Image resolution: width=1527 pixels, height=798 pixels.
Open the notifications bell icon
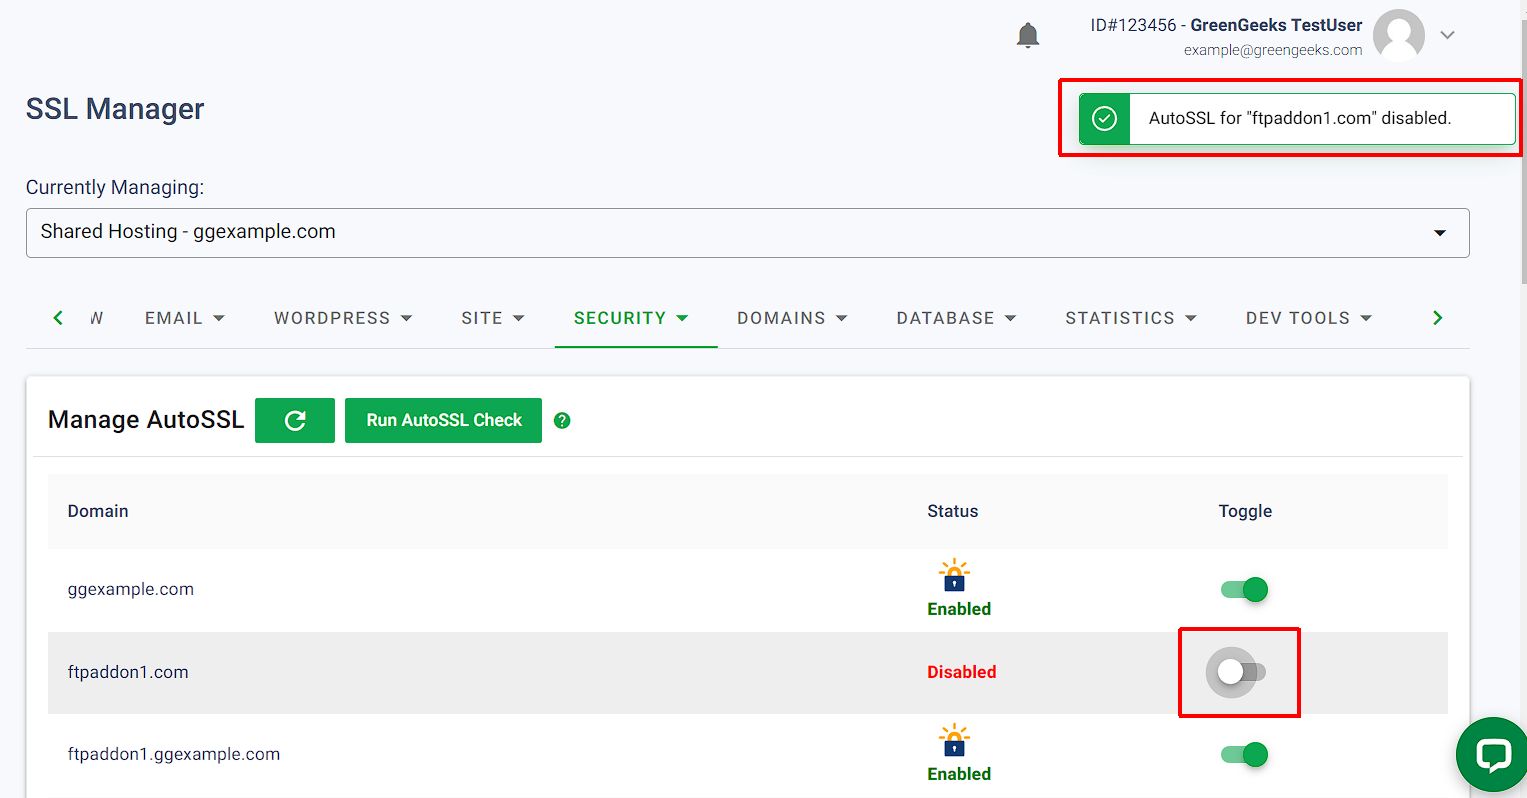pyautogui.click(x=1027, y=35)
